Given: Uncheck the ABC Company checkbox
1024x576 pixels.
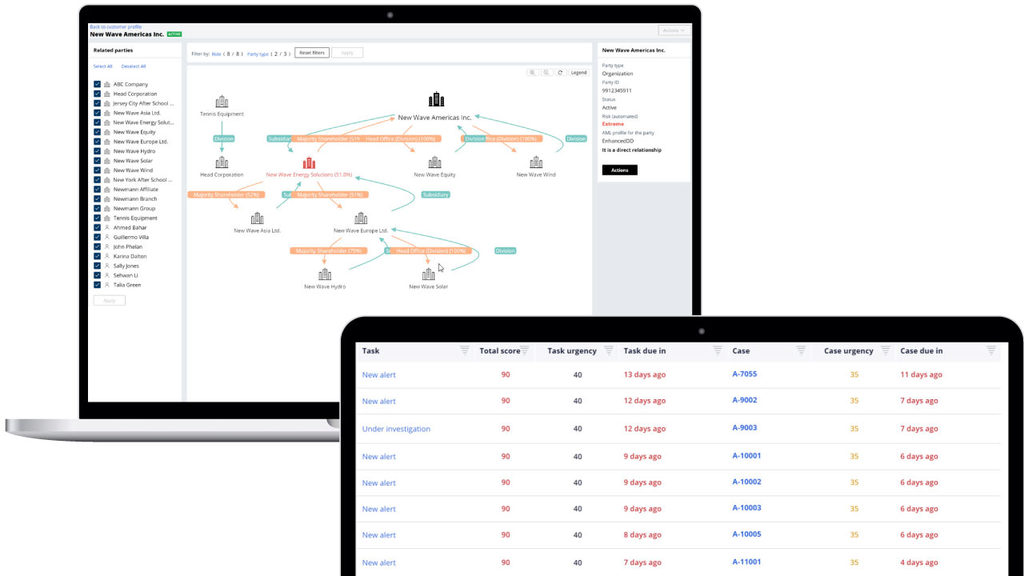Looking at the screenshot, I should coord(97,85).
